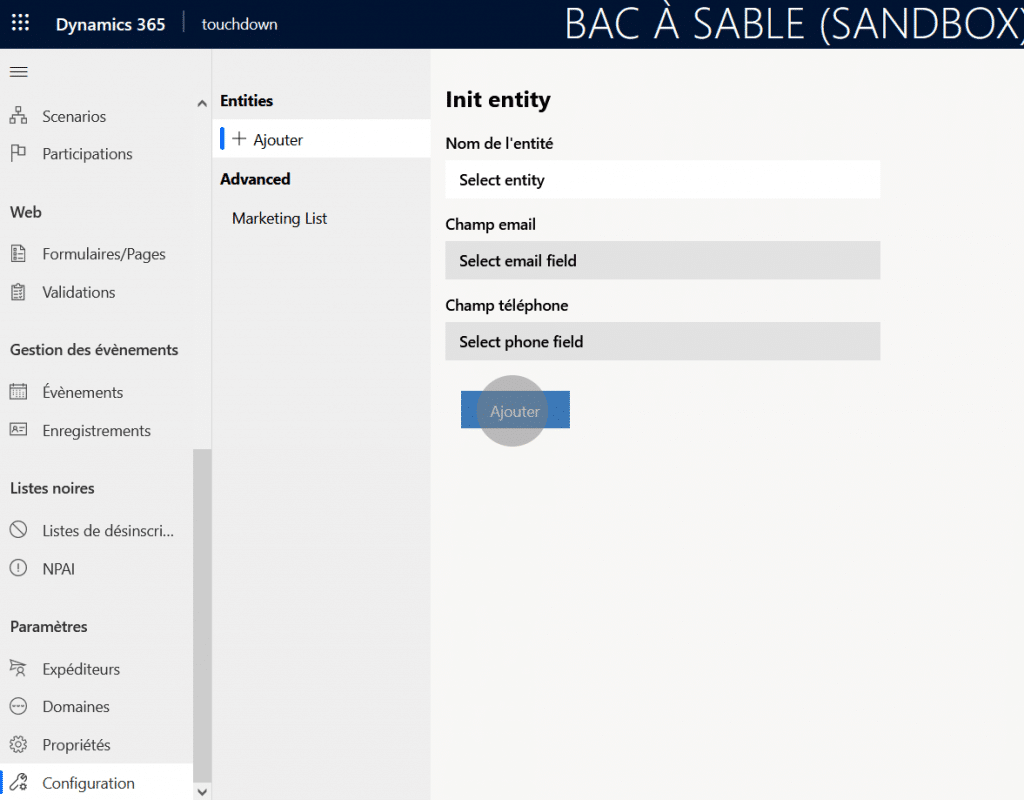The height and width of the screenshot is (800, 1024).
Task: Open Configuration in the sidebar
Action: (88, 783)
